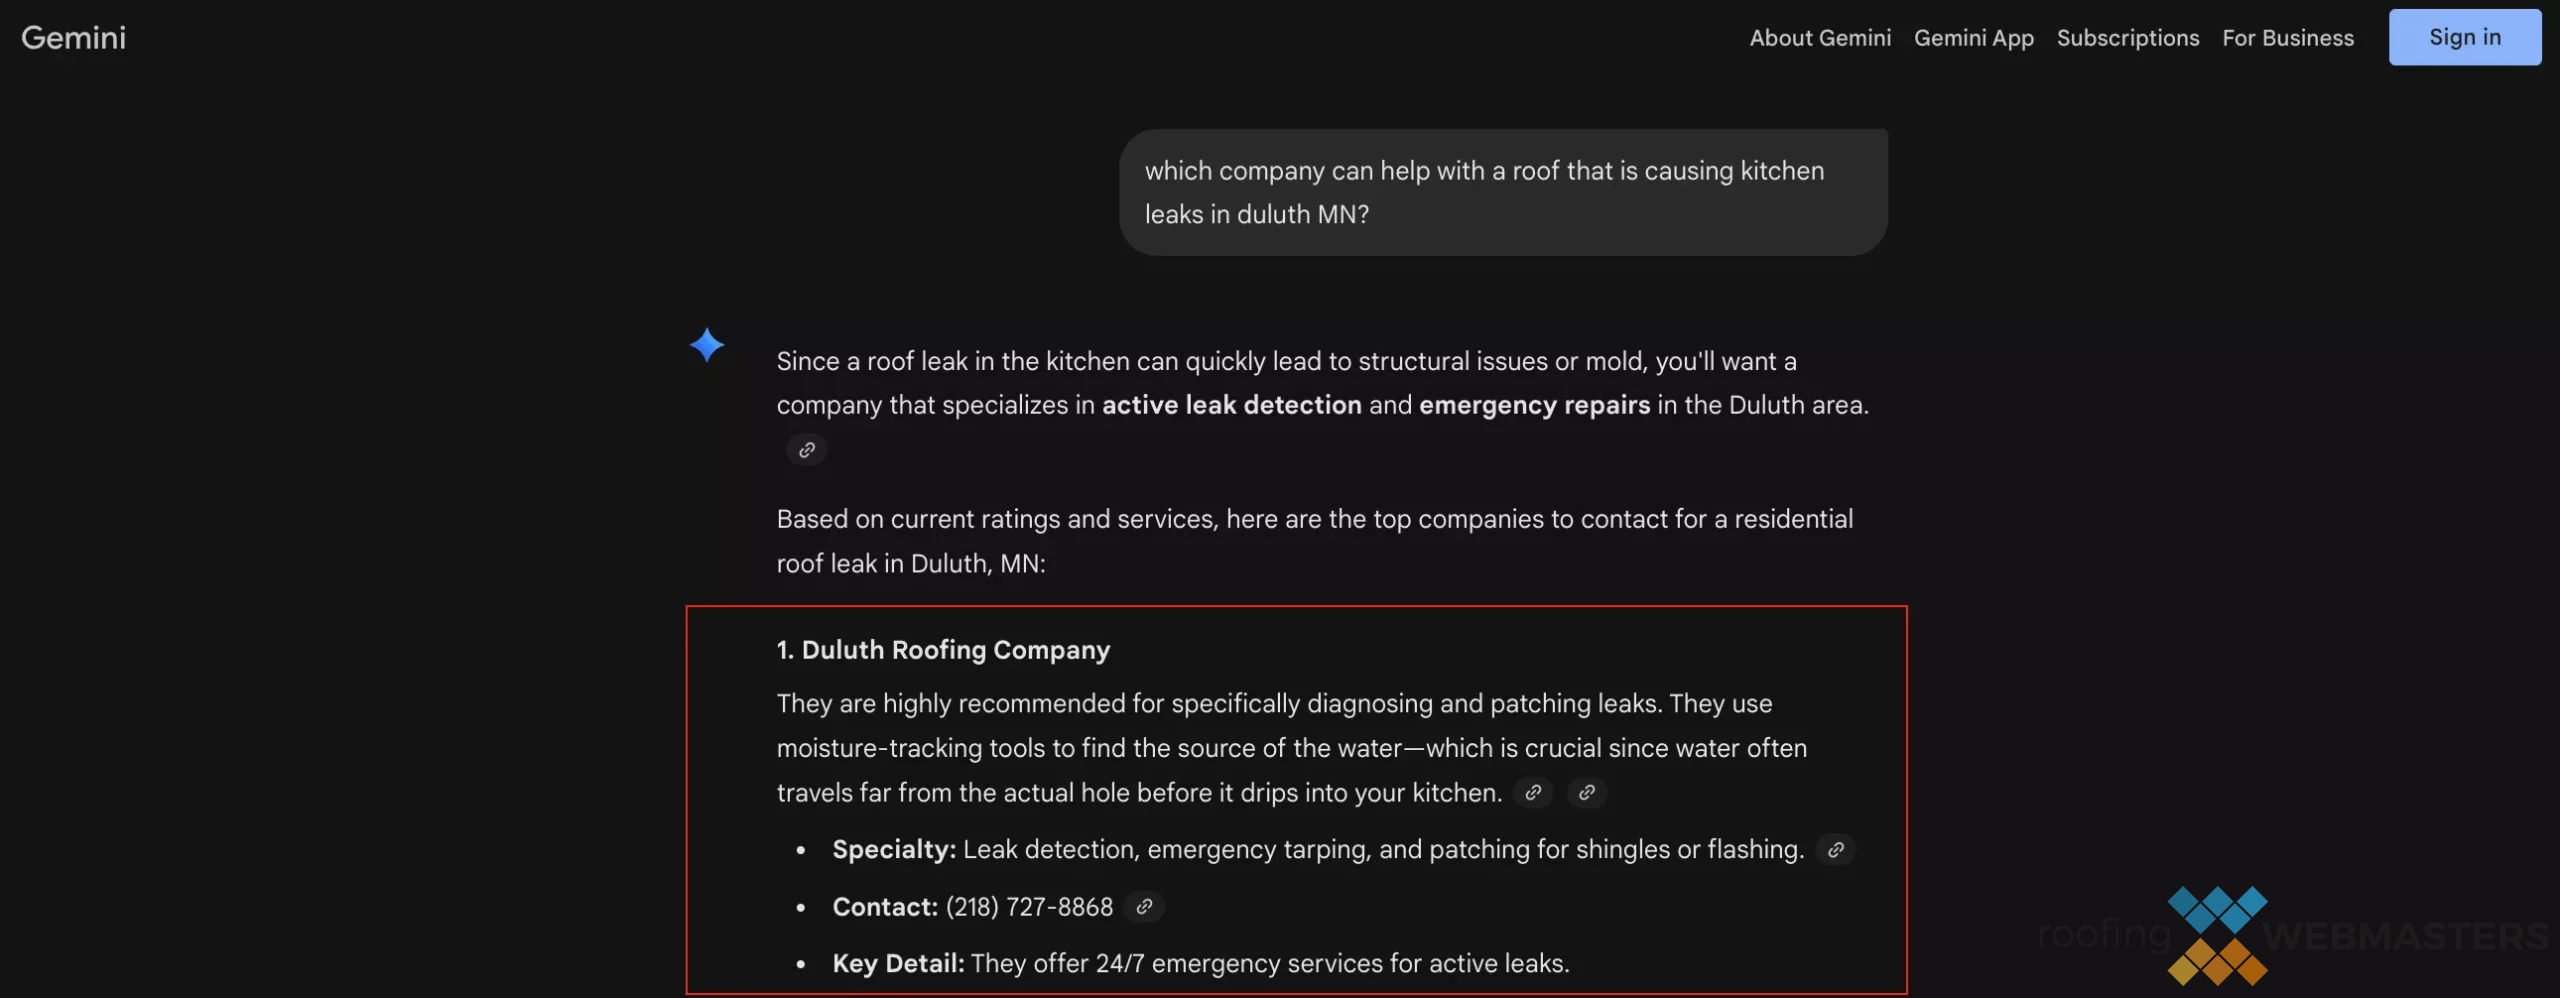Open the About Gemini page
The width and height of the screenshot is (2560, 998).
click(x=1820, y=38)
